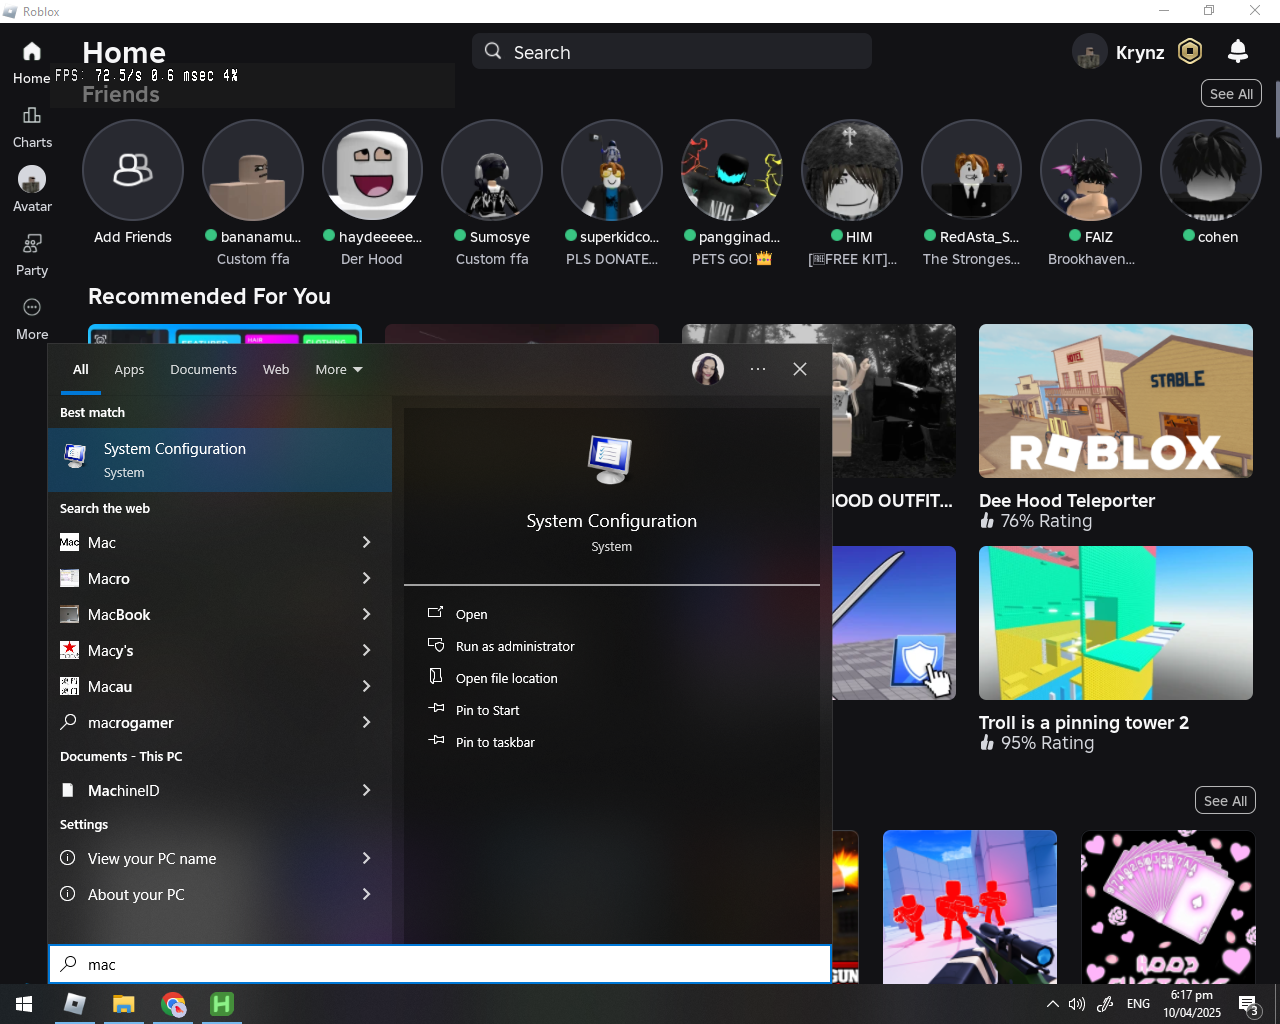The image size is (1280, 1024).
Task: Open Chrome from the taskbar
Action: click(x=173, y=1004)
